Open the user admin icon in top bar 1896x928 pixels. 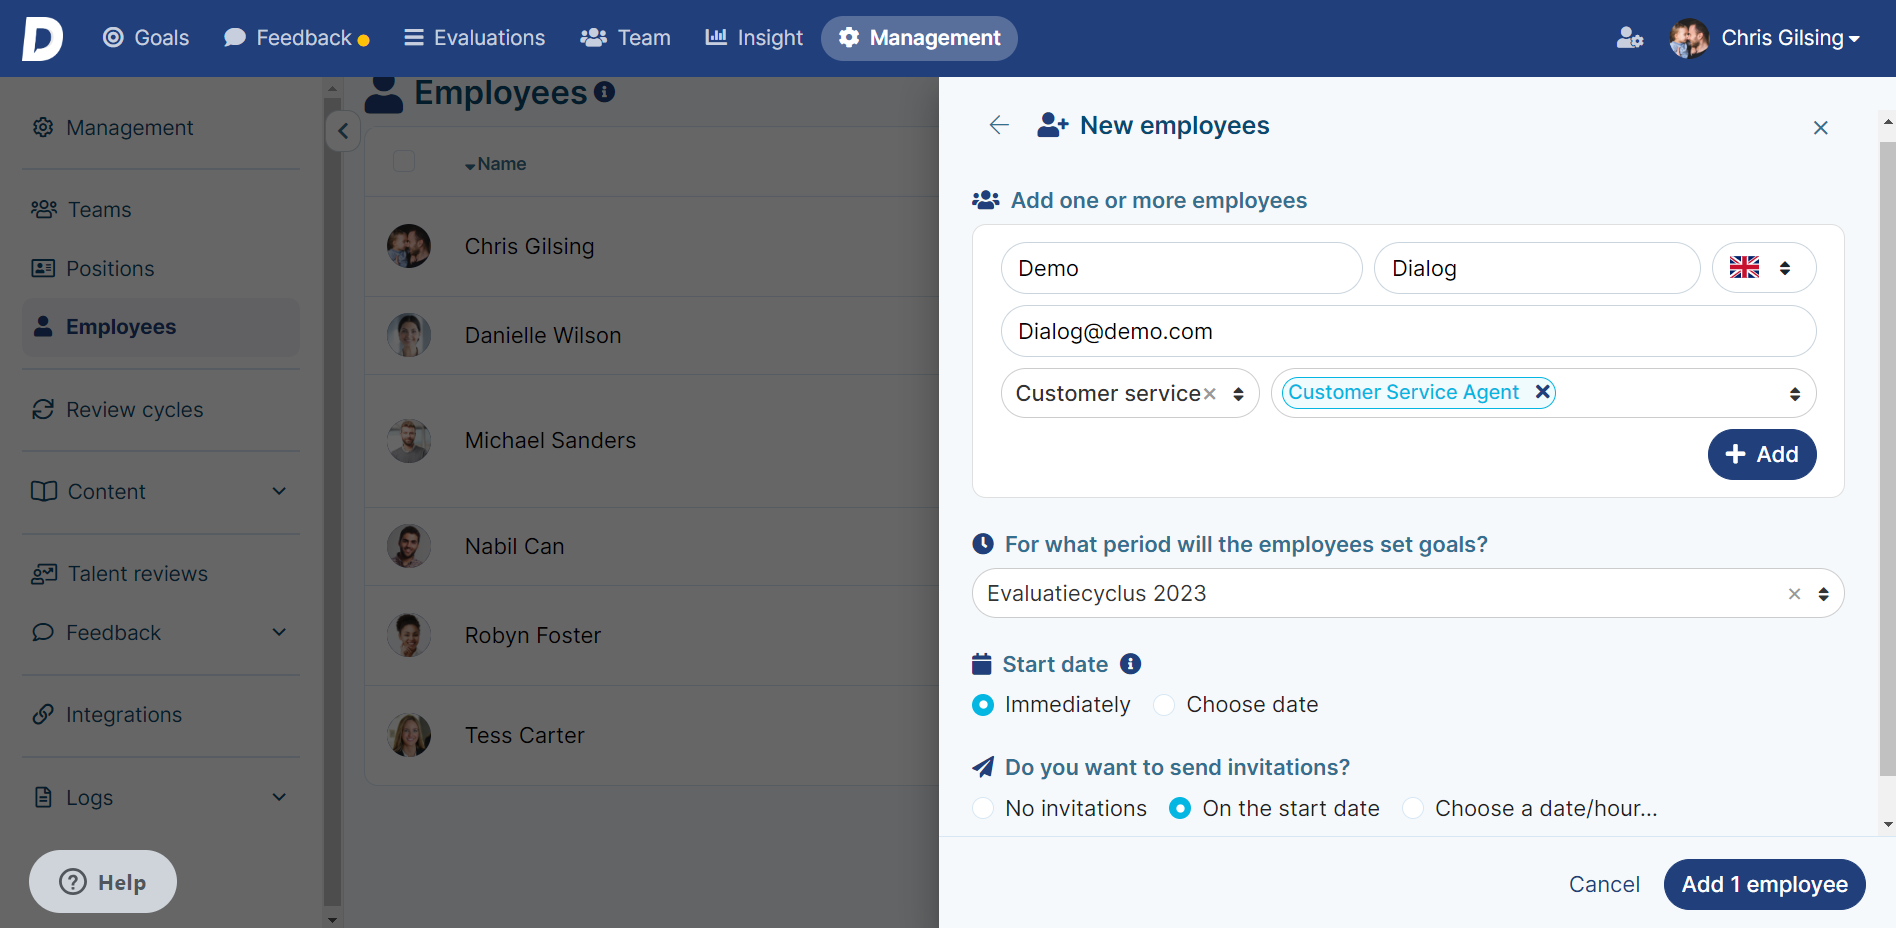pos(1630,38)
